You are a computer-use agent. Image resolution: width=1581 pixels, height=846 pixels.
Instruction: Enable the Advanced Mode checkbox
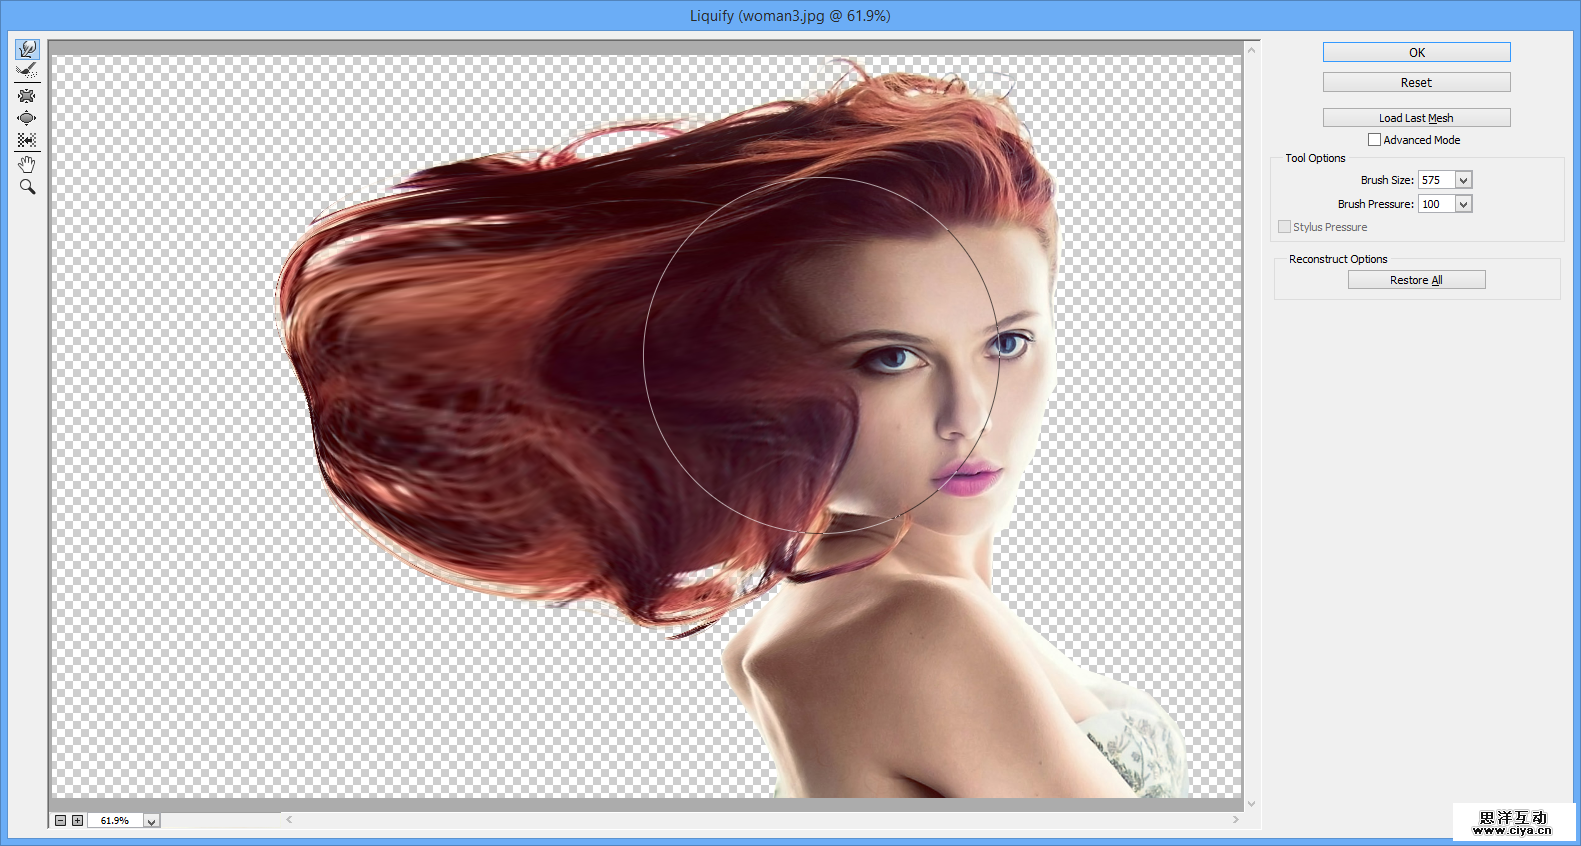point(1374,140)
